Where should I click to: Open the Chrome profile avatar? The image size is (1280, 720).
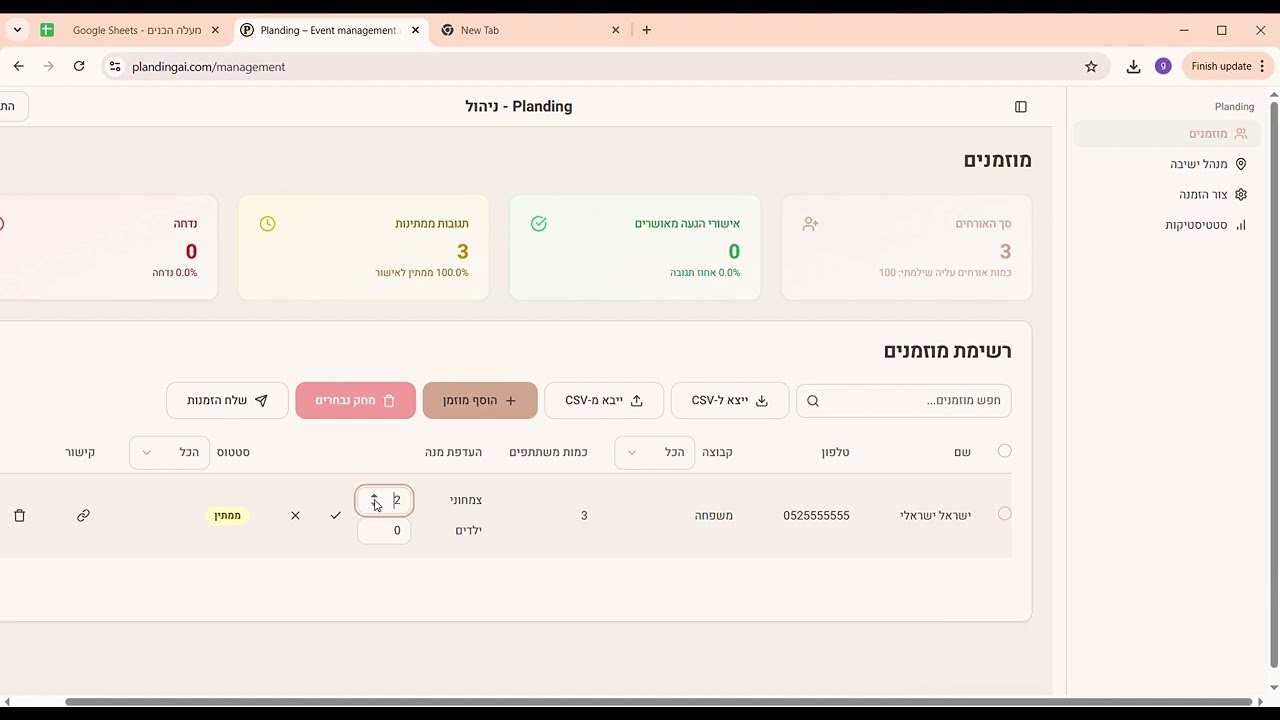point(1162,66)
